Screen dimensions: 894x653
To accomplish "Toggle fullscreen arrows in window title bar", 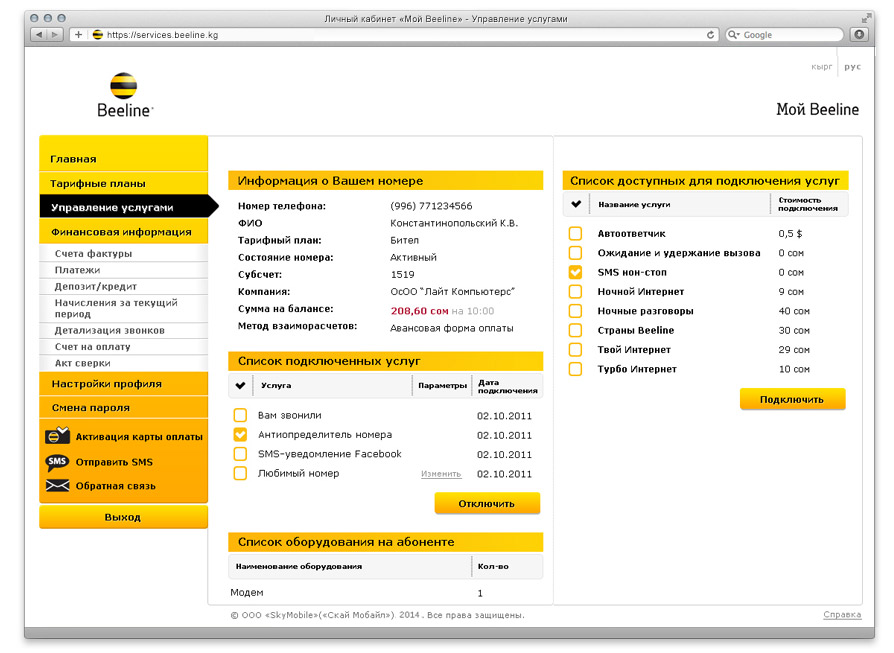I will click(866, 19).
